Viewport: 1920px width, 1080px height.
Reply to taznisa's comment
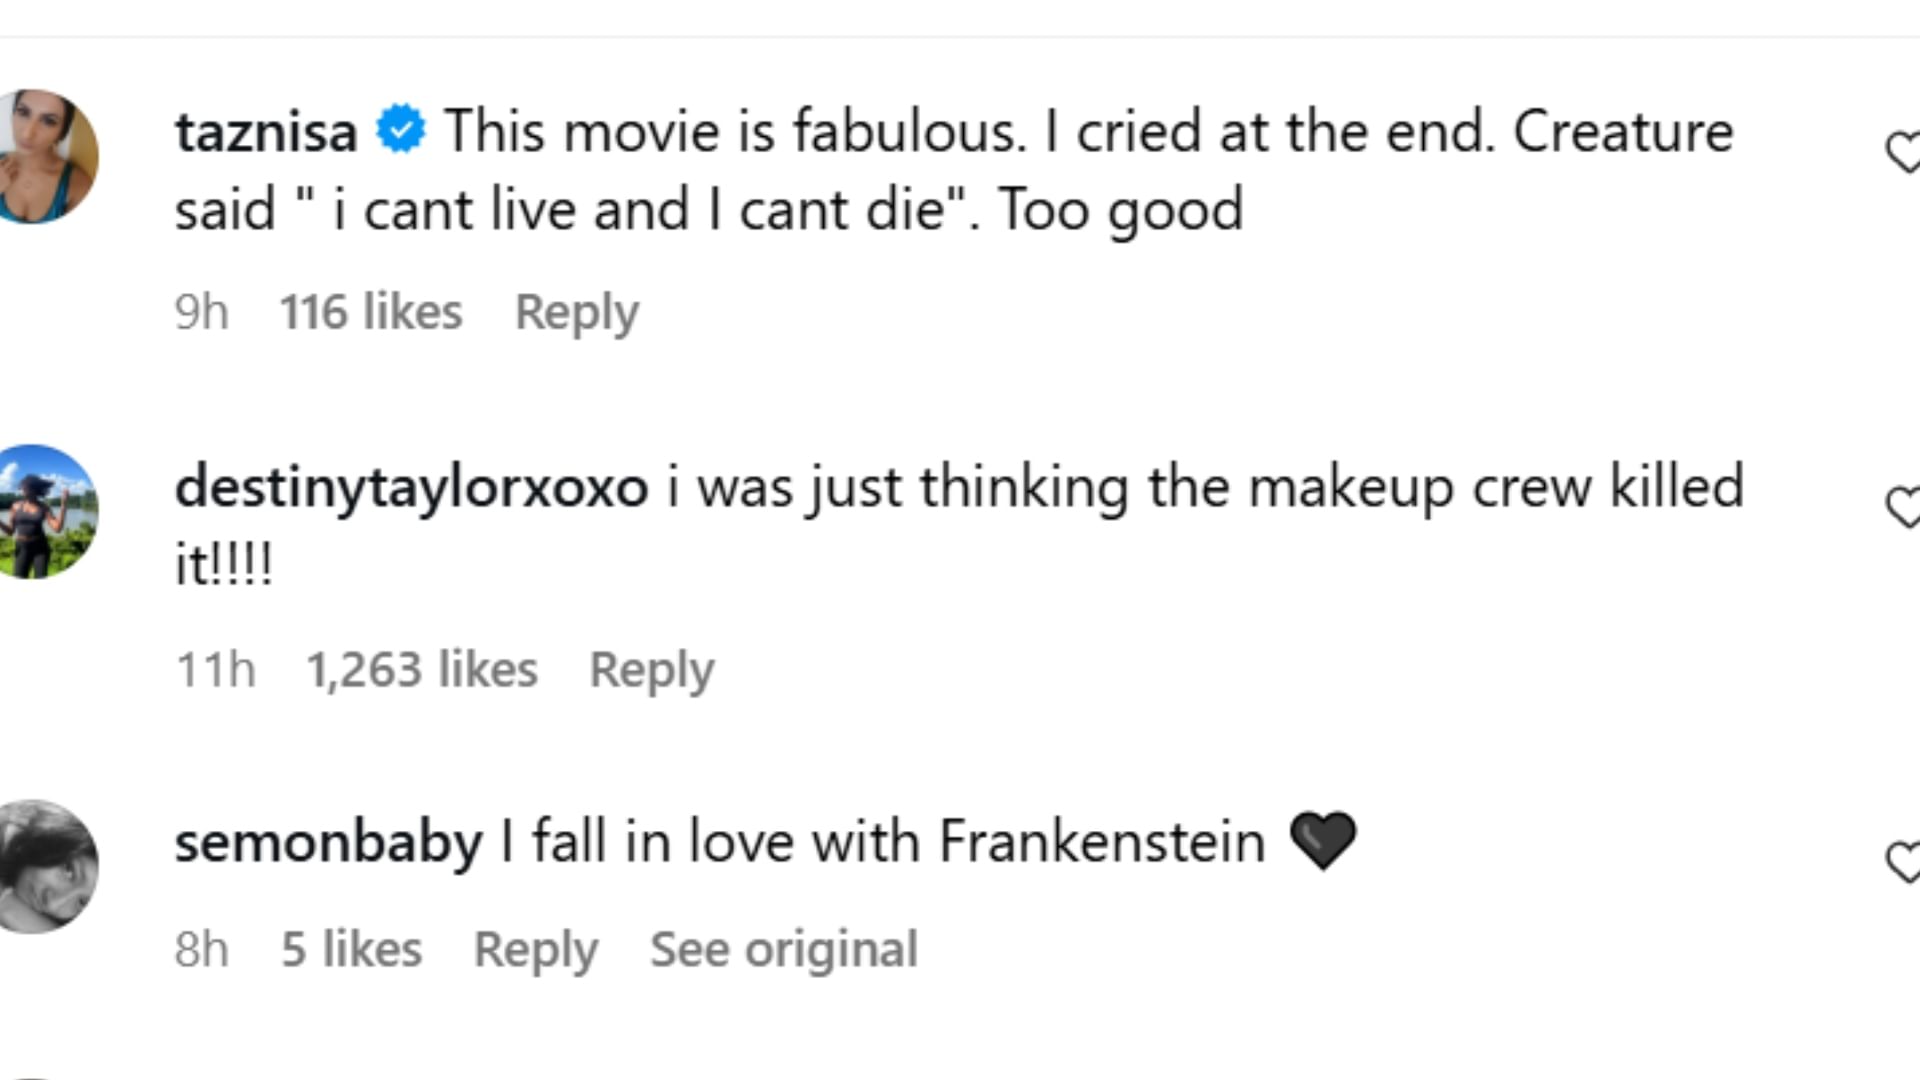click(576, 312)
